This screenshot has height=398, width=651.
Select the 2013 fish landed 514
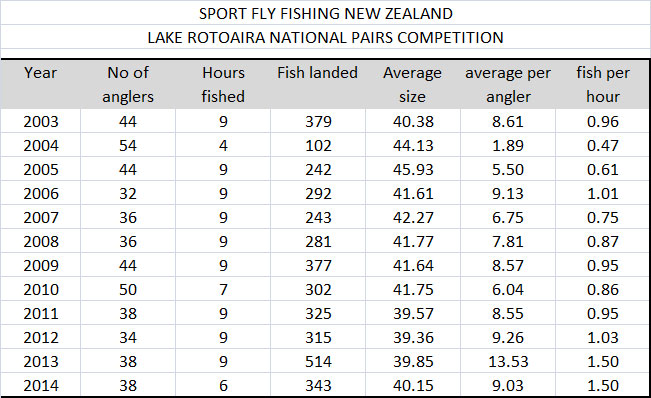(318, 361)
